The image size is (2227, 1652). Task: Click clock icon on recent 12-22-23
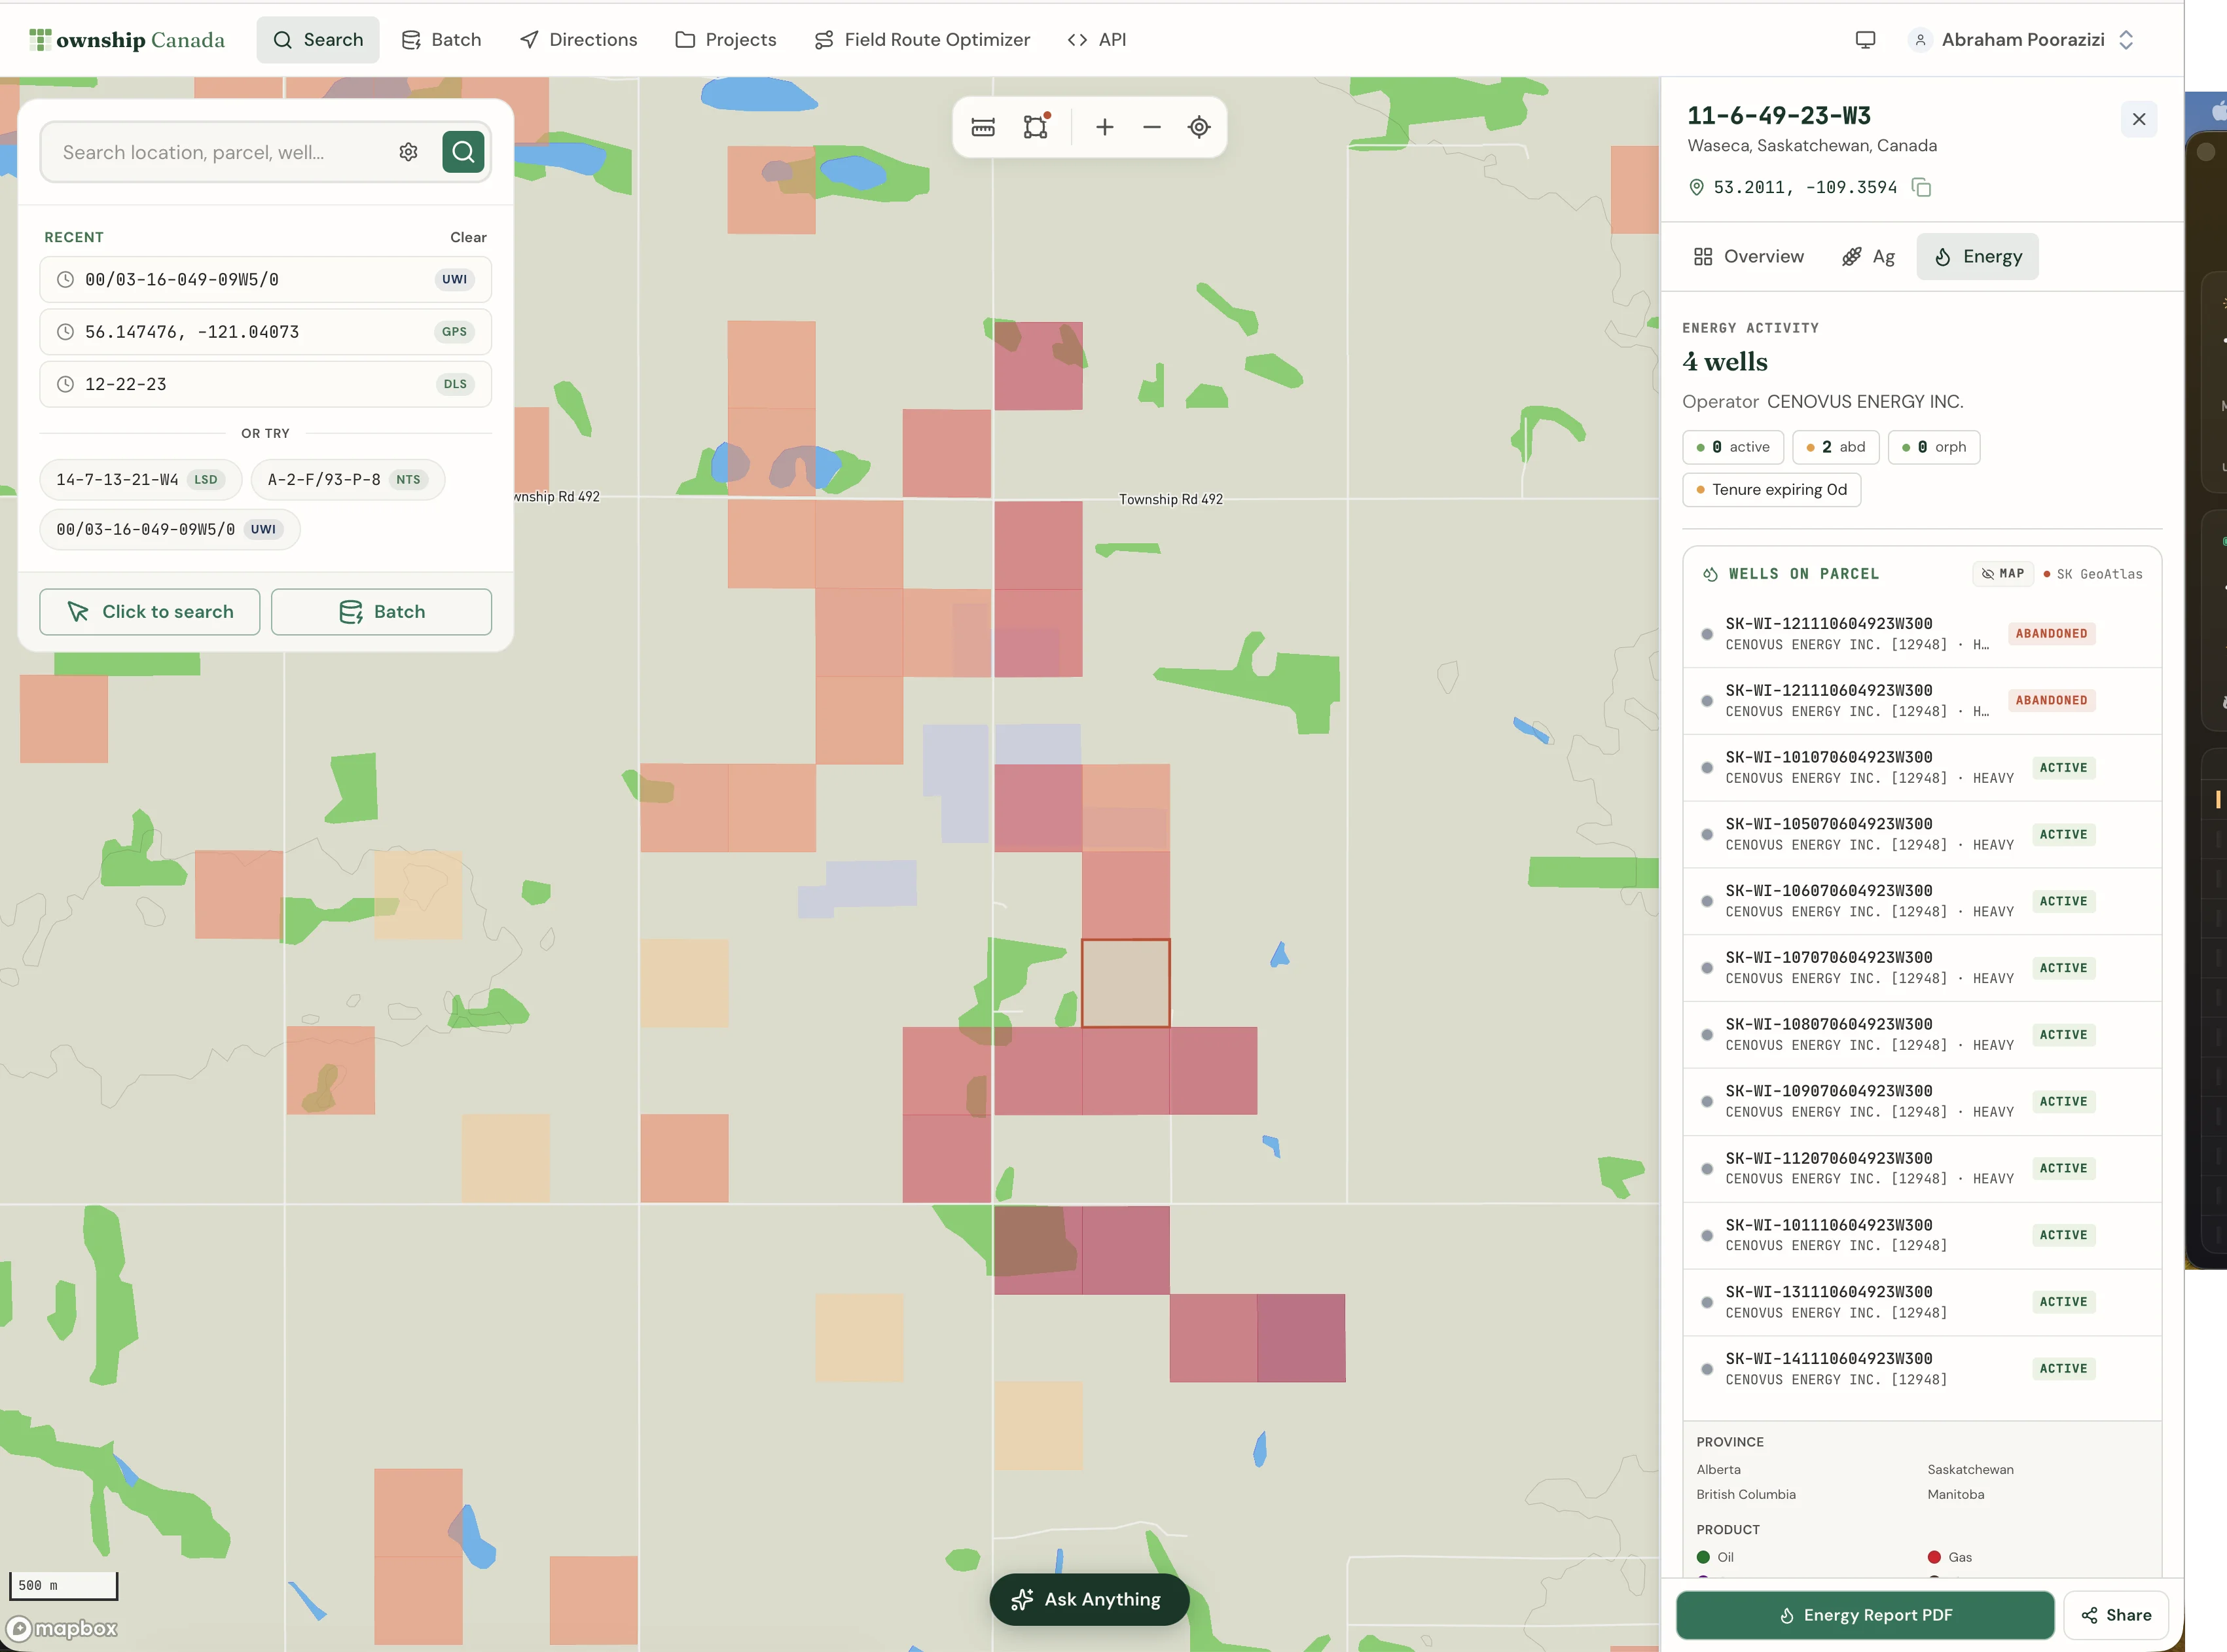click(x=65, y=384)
